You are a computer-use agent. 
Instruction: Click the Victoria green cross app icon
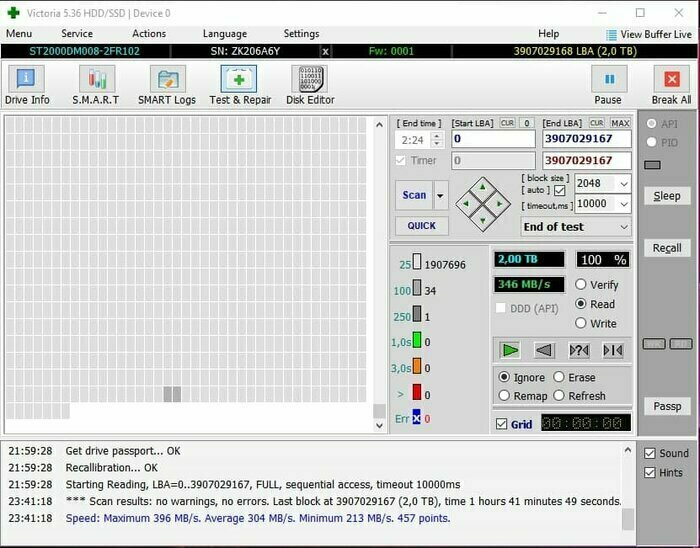click(x=13, y=13)
